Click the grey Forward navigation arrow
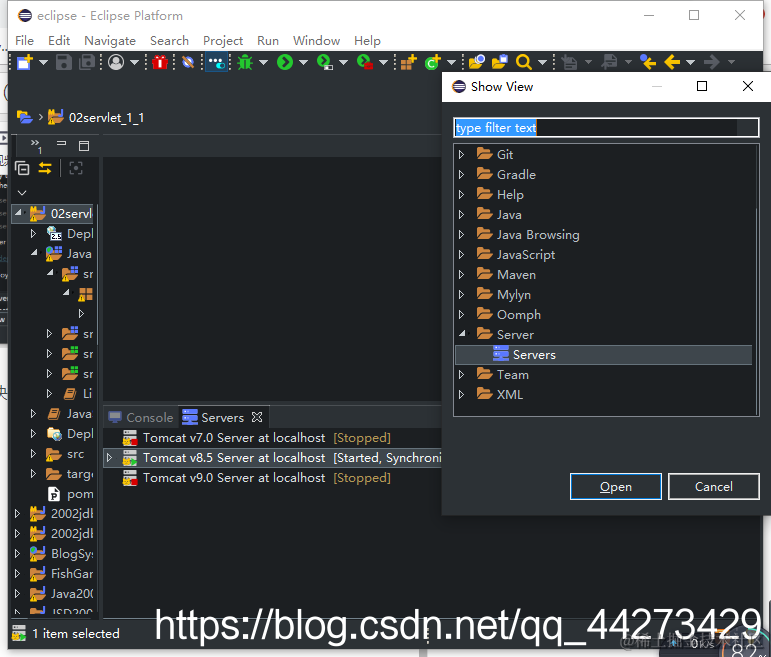The width and height of the screenshot is (771, 657). click(x=712, y=62)
